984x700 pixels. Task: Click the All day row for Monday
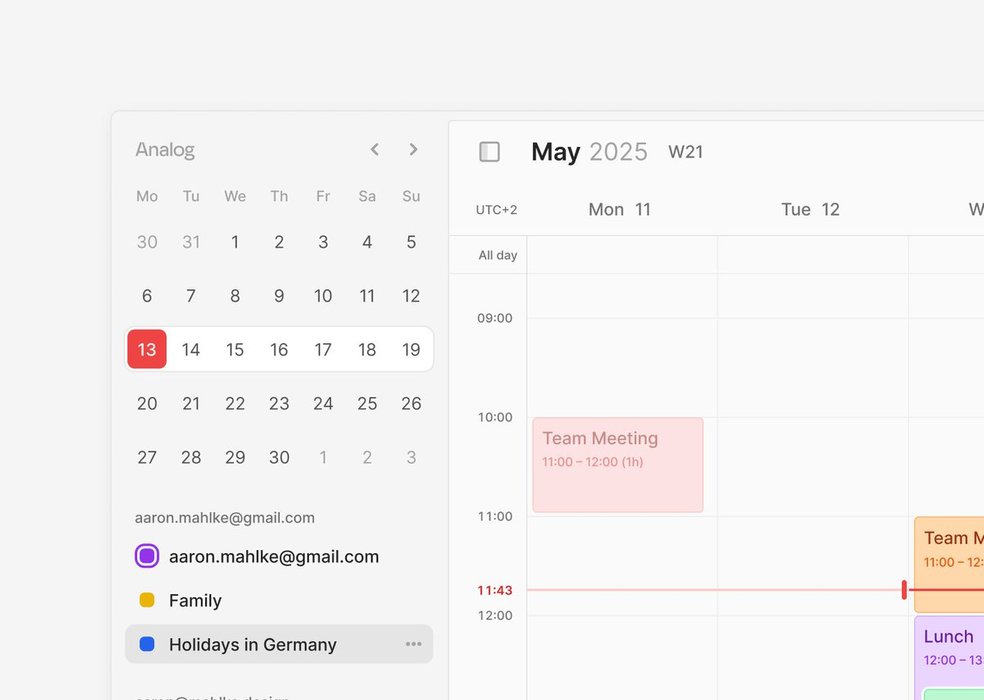pos(621,255)
